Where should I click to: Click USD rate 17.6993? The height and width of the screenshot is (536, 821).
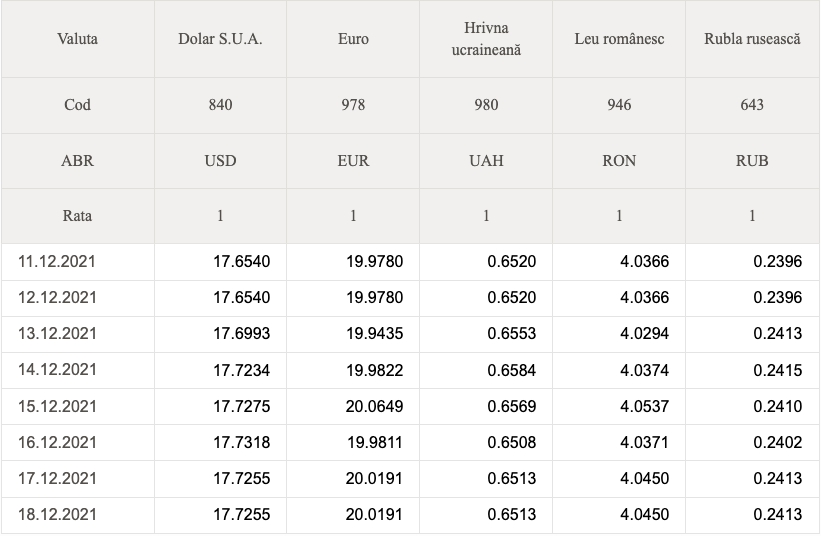pos(241,334)
